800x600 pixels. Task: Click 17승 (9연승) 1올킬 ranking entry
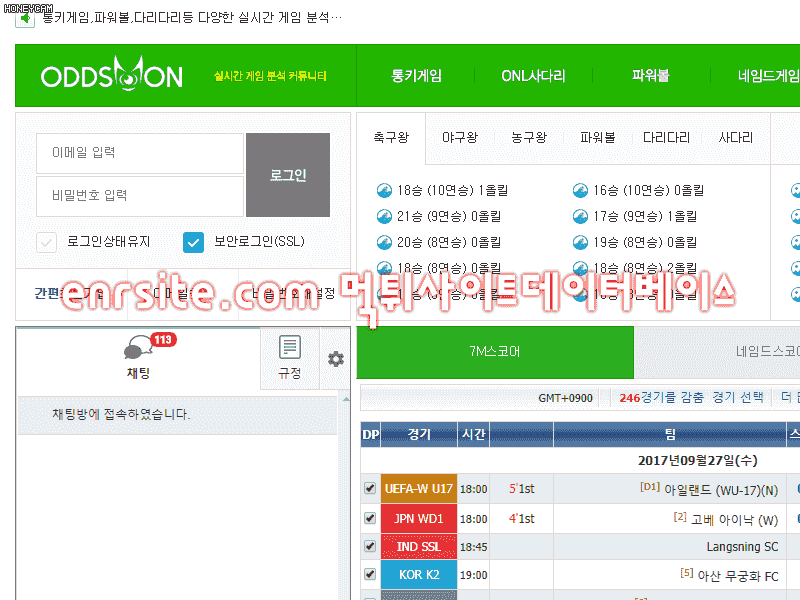645,217
